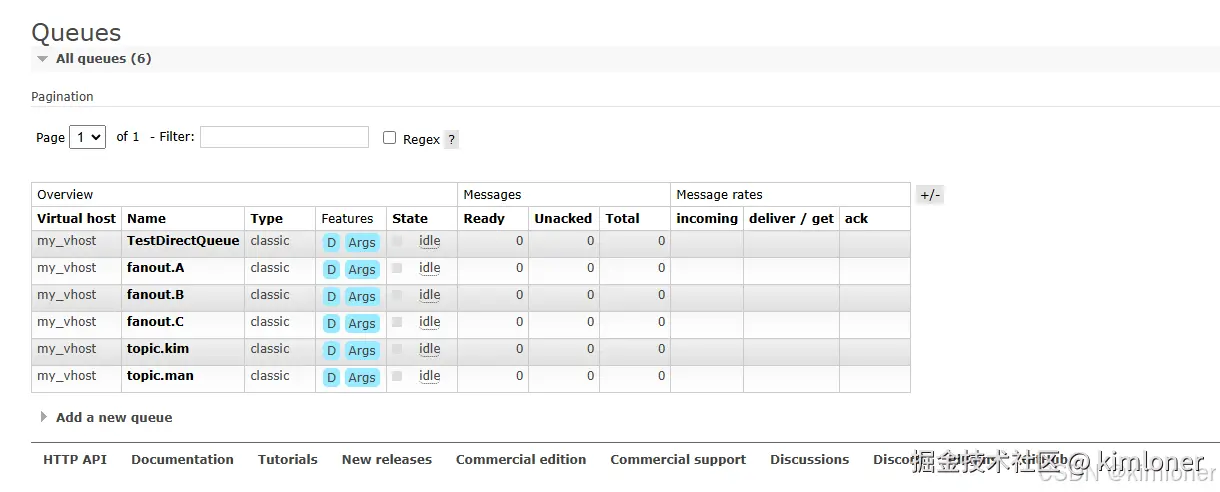Open the topic.kim queue link
Viewport: 1220px width, 492px height.
[158, 349]
